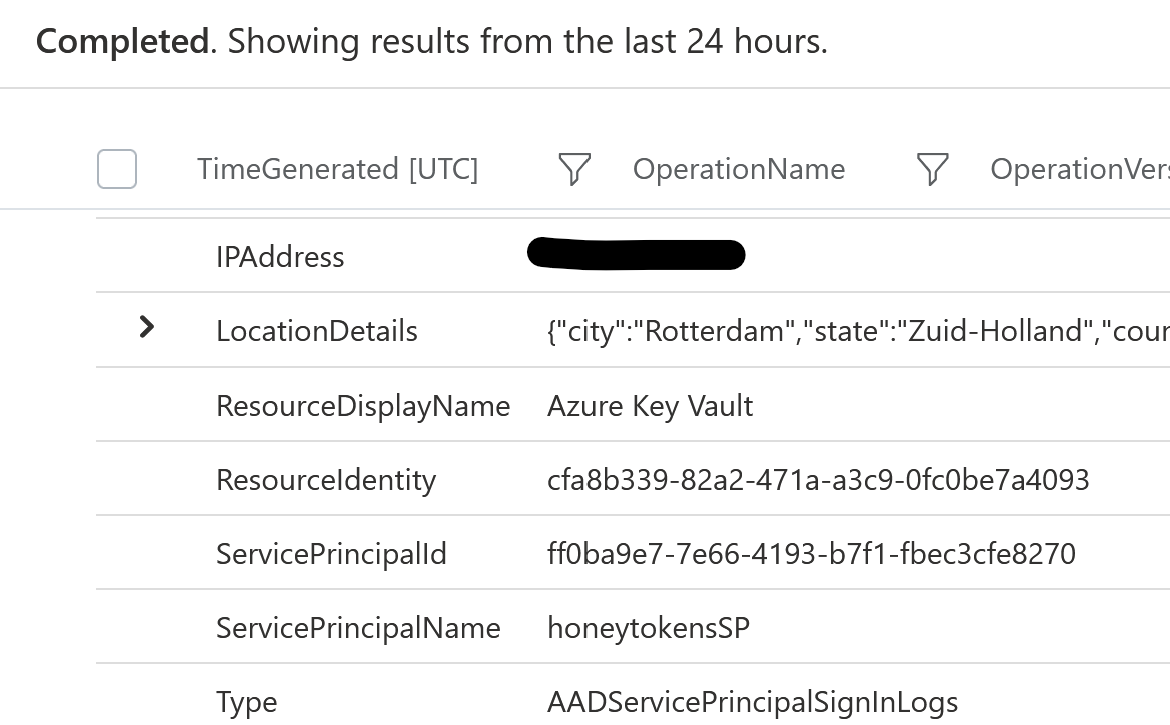Sort by TimeGenerated [UTC] column header
Viewport: 1170px width, 725px height.
click(x=337, y=169)
